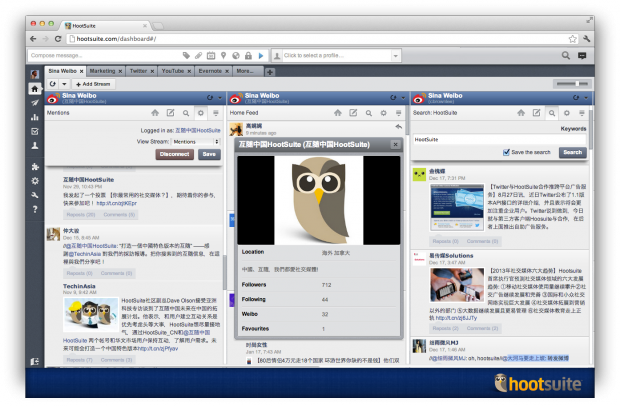The width and height of the screenshot is (620, 406).
Task: Switch to the Evernote tab
Action: coord(210,71)
